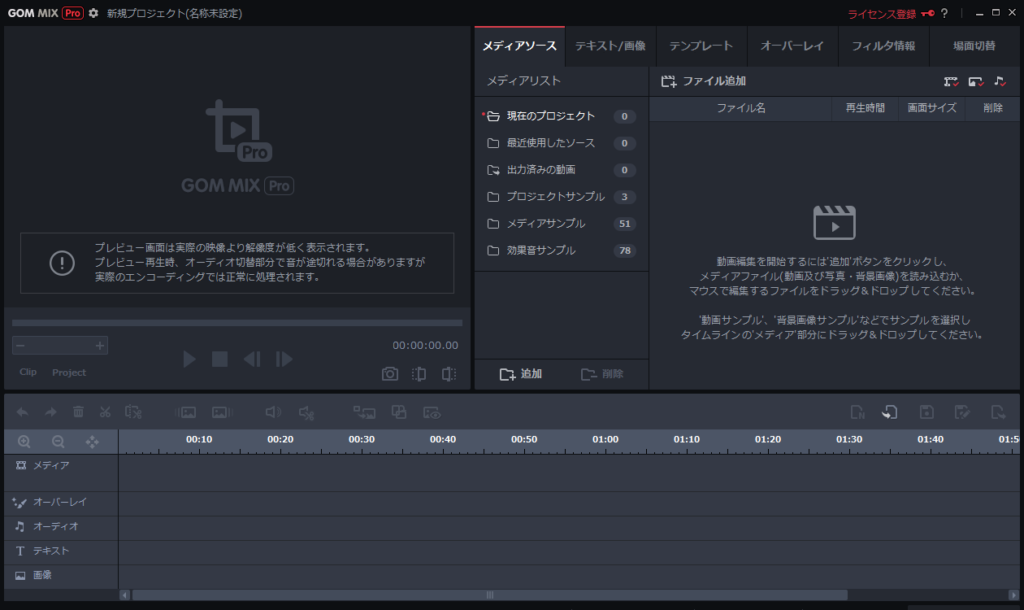Click image end trim icon
Image resolution: width=1024 pixels, height=610 pixels.
coord(222,412)
